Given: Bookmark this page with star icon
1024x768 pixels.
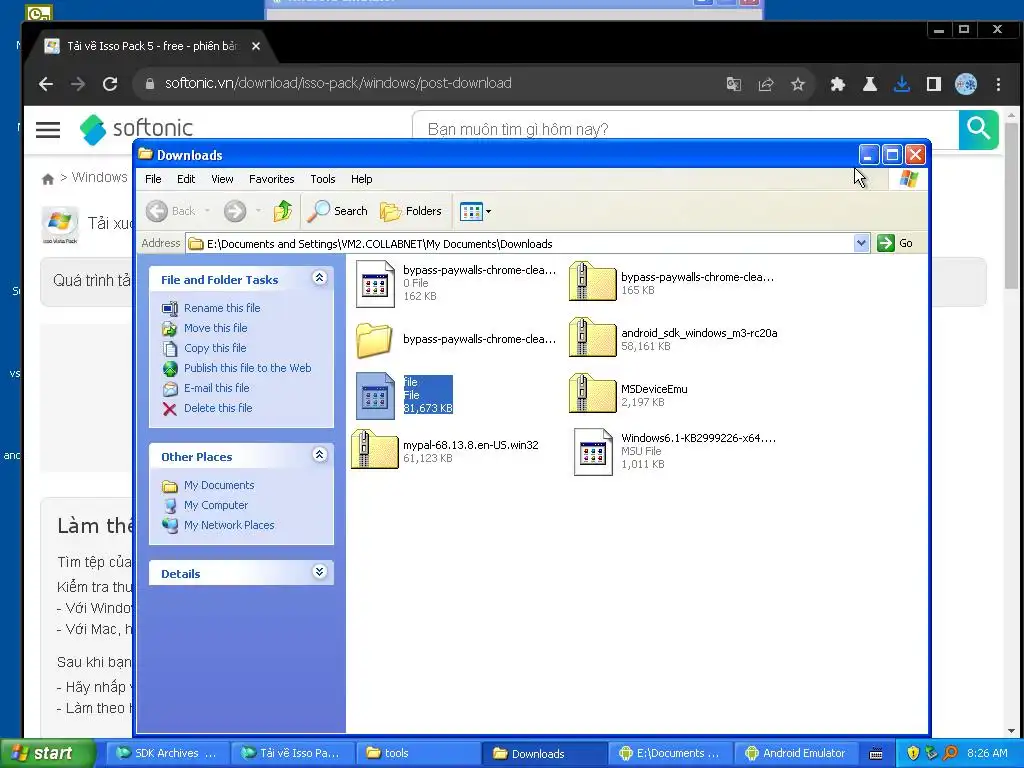Looking at the screenshot, I should (x=797, y=84).
